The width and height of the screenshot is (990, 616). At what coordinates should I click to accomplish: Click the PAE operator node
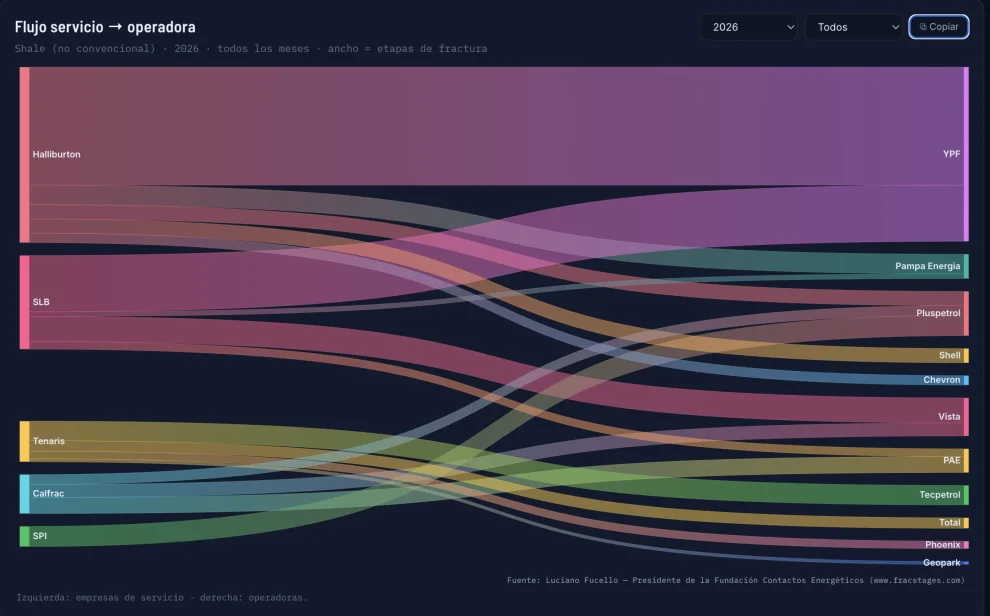point(966,461)
